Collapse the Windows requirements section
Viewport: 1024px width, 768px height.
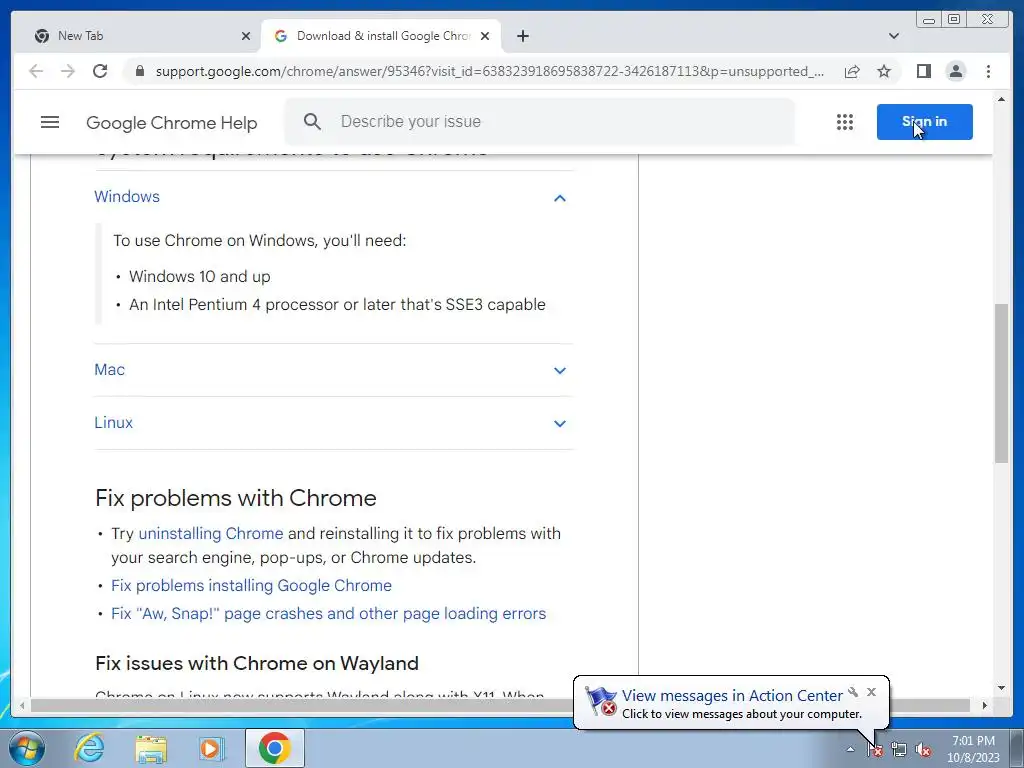click(560, 198)
